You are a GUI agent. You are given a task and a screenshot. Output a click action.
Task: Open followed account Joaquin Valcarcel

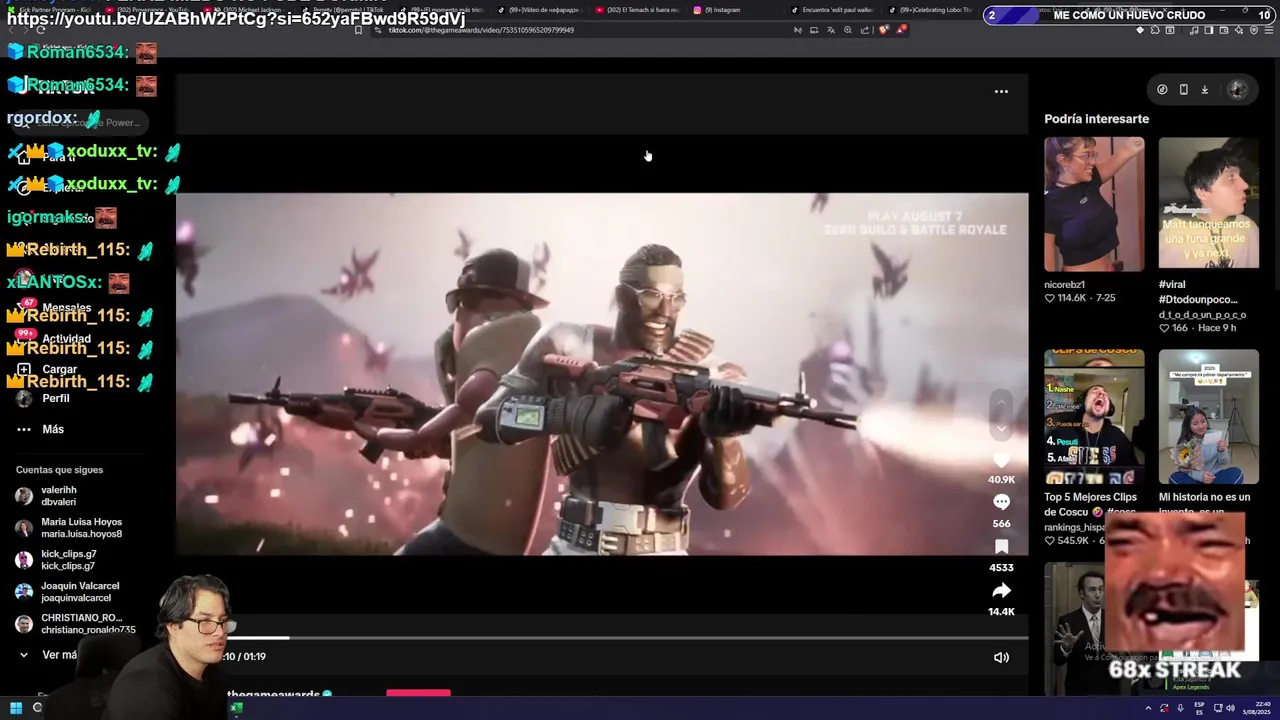click(x=66, y=592)
